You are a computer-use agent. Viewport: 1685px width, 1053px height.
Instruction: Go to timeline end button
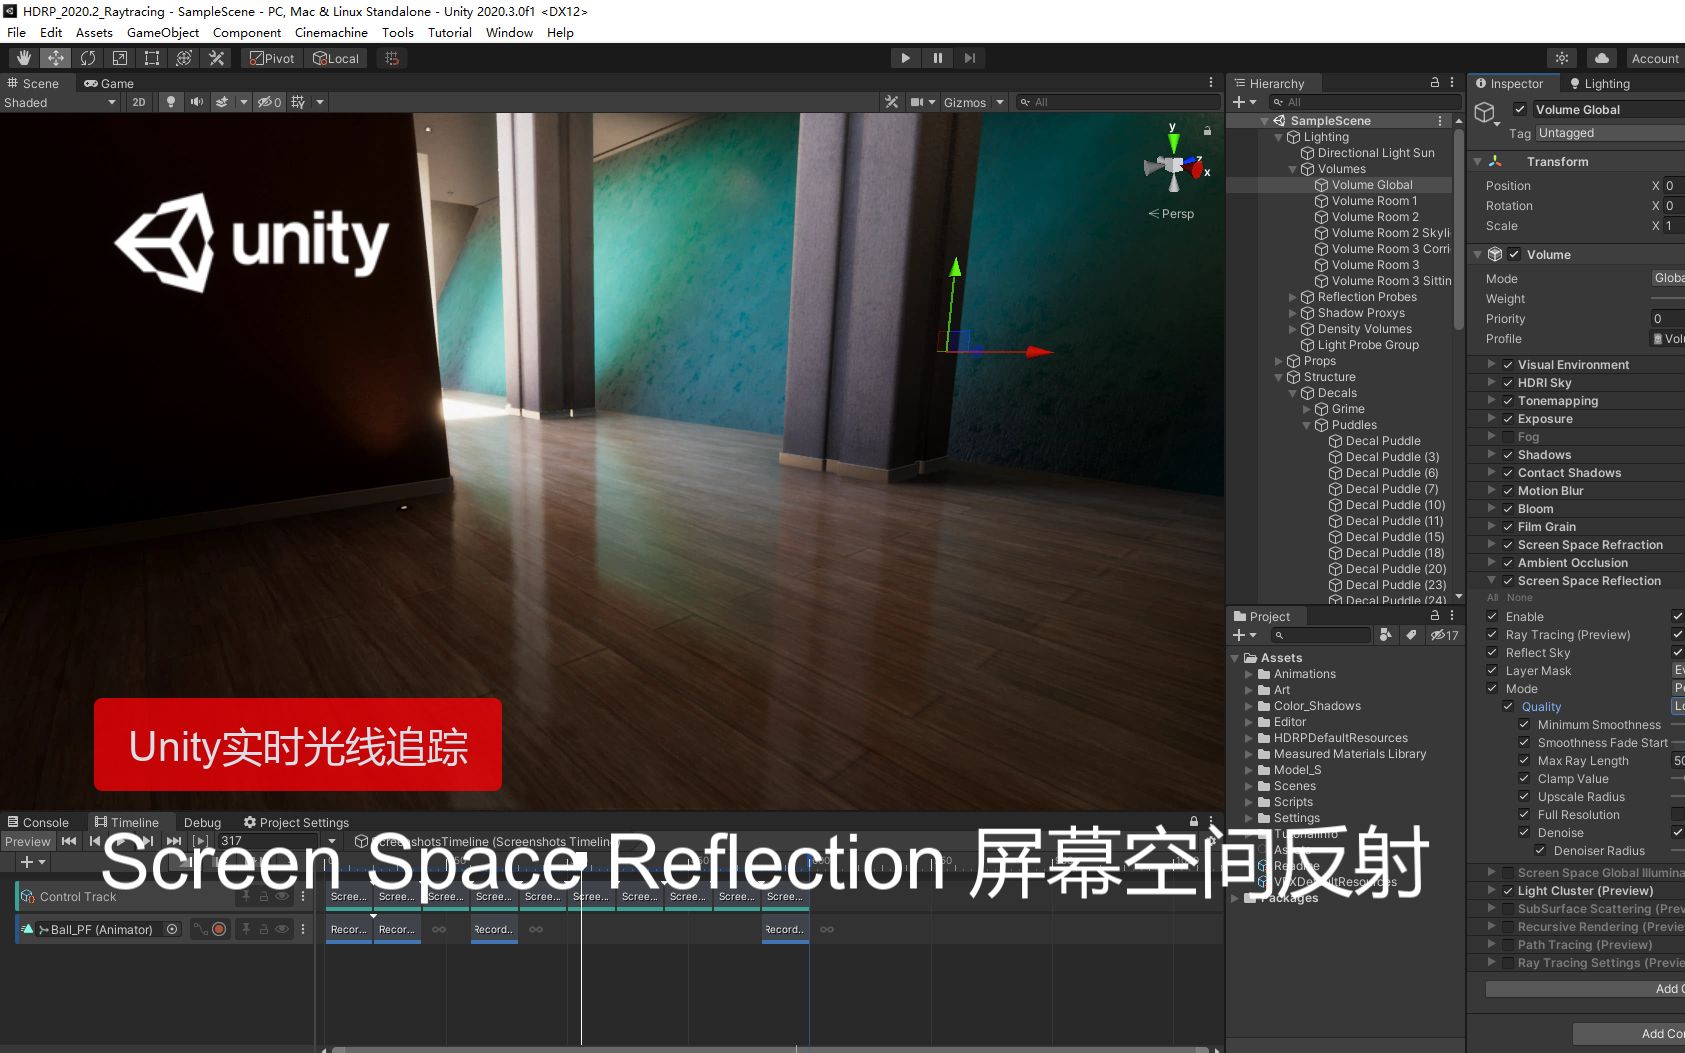(174, 841)
